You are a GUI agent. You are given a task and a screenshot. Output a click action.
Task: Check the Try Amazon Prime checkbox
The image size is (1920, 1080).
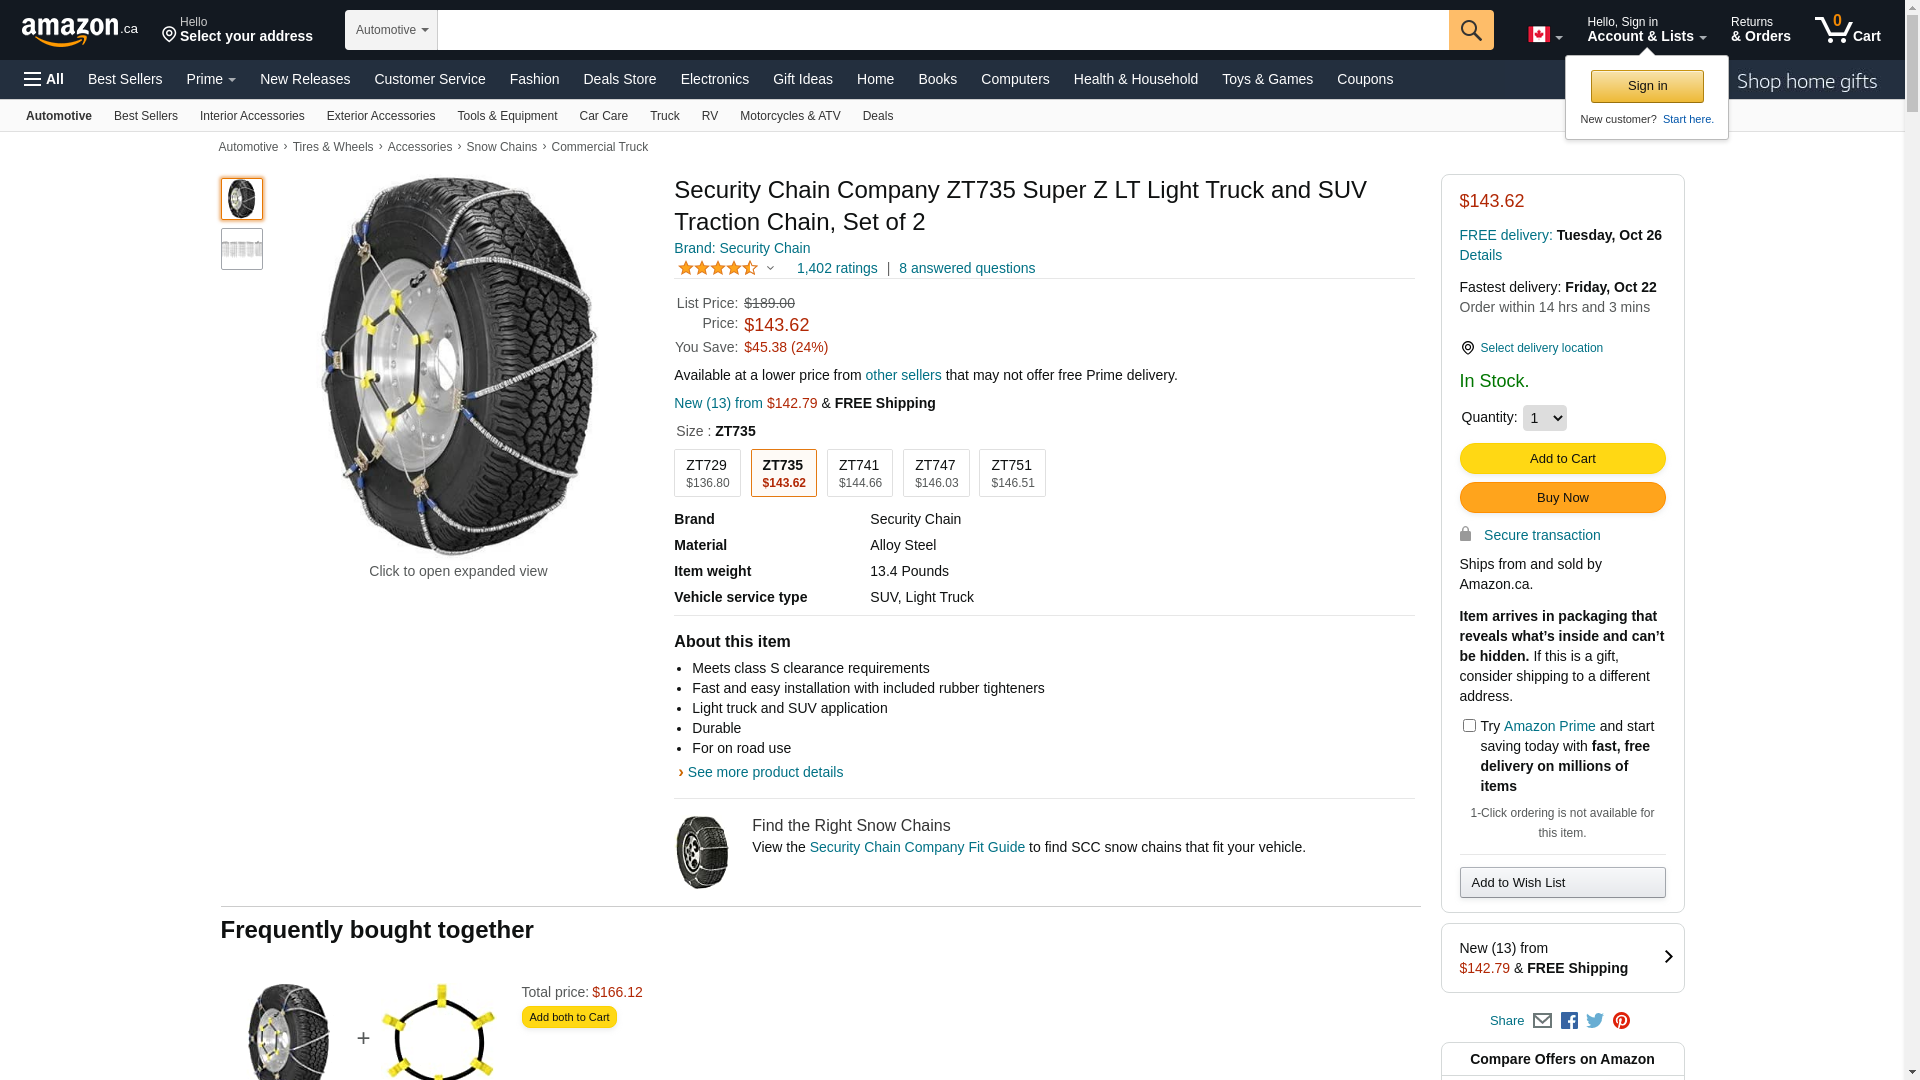click(x=1469, y=726)
